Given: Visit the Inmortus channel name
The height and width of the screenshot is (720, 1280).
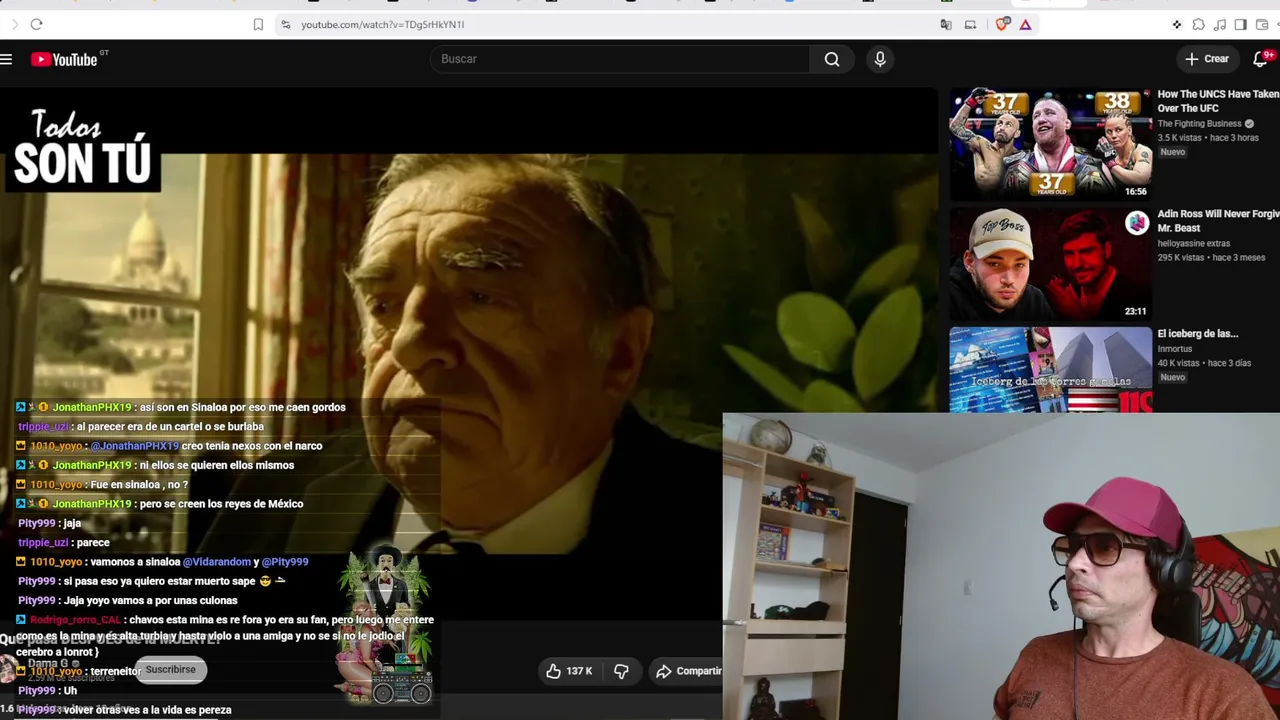Looking at the screenshot, I should tap(1175, 349).
